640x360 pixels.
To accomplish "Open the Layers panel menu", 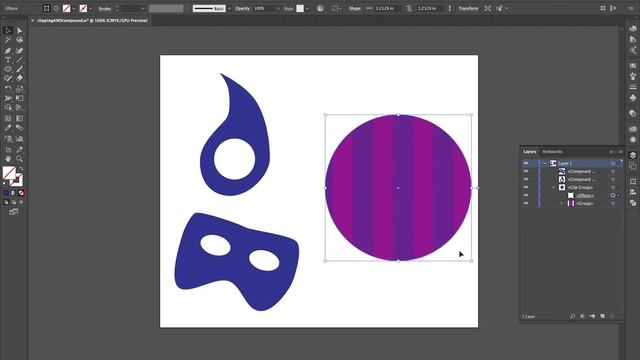I will click(x=621, y=151).
